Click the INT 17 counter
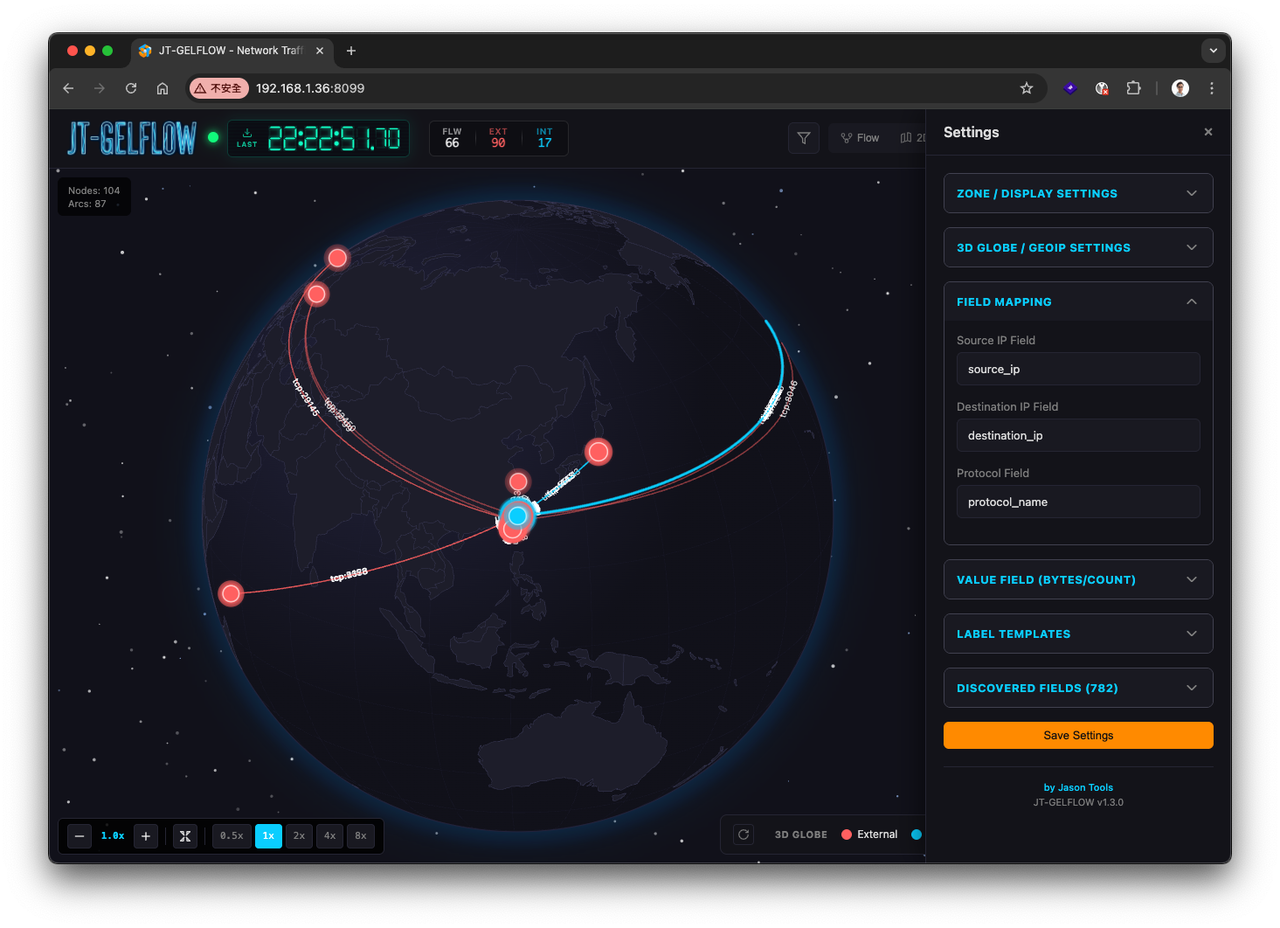 click(544, 138)
